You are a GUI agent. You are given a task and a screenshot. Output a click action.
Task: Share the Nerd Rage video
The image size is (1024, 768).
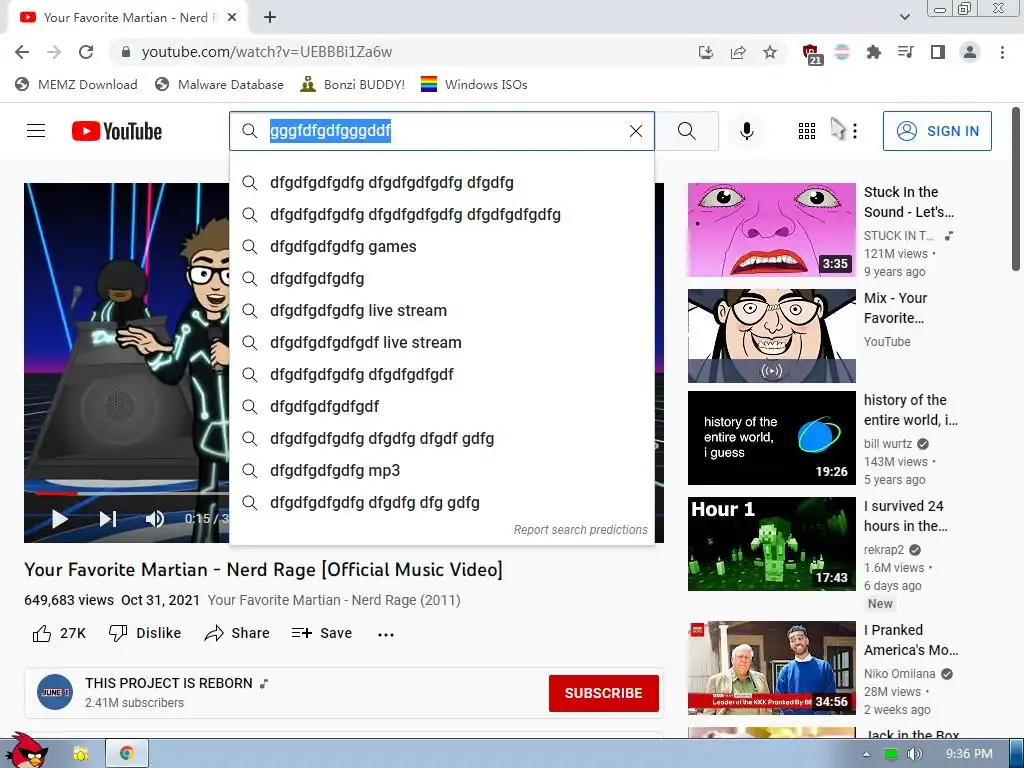pos(236,633)
